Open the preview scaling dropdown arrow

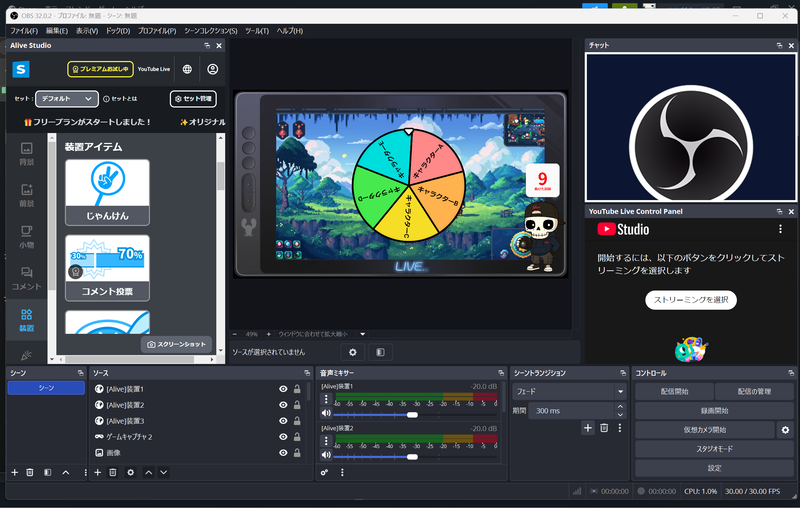pyautogui.click(x=363, y=334)
